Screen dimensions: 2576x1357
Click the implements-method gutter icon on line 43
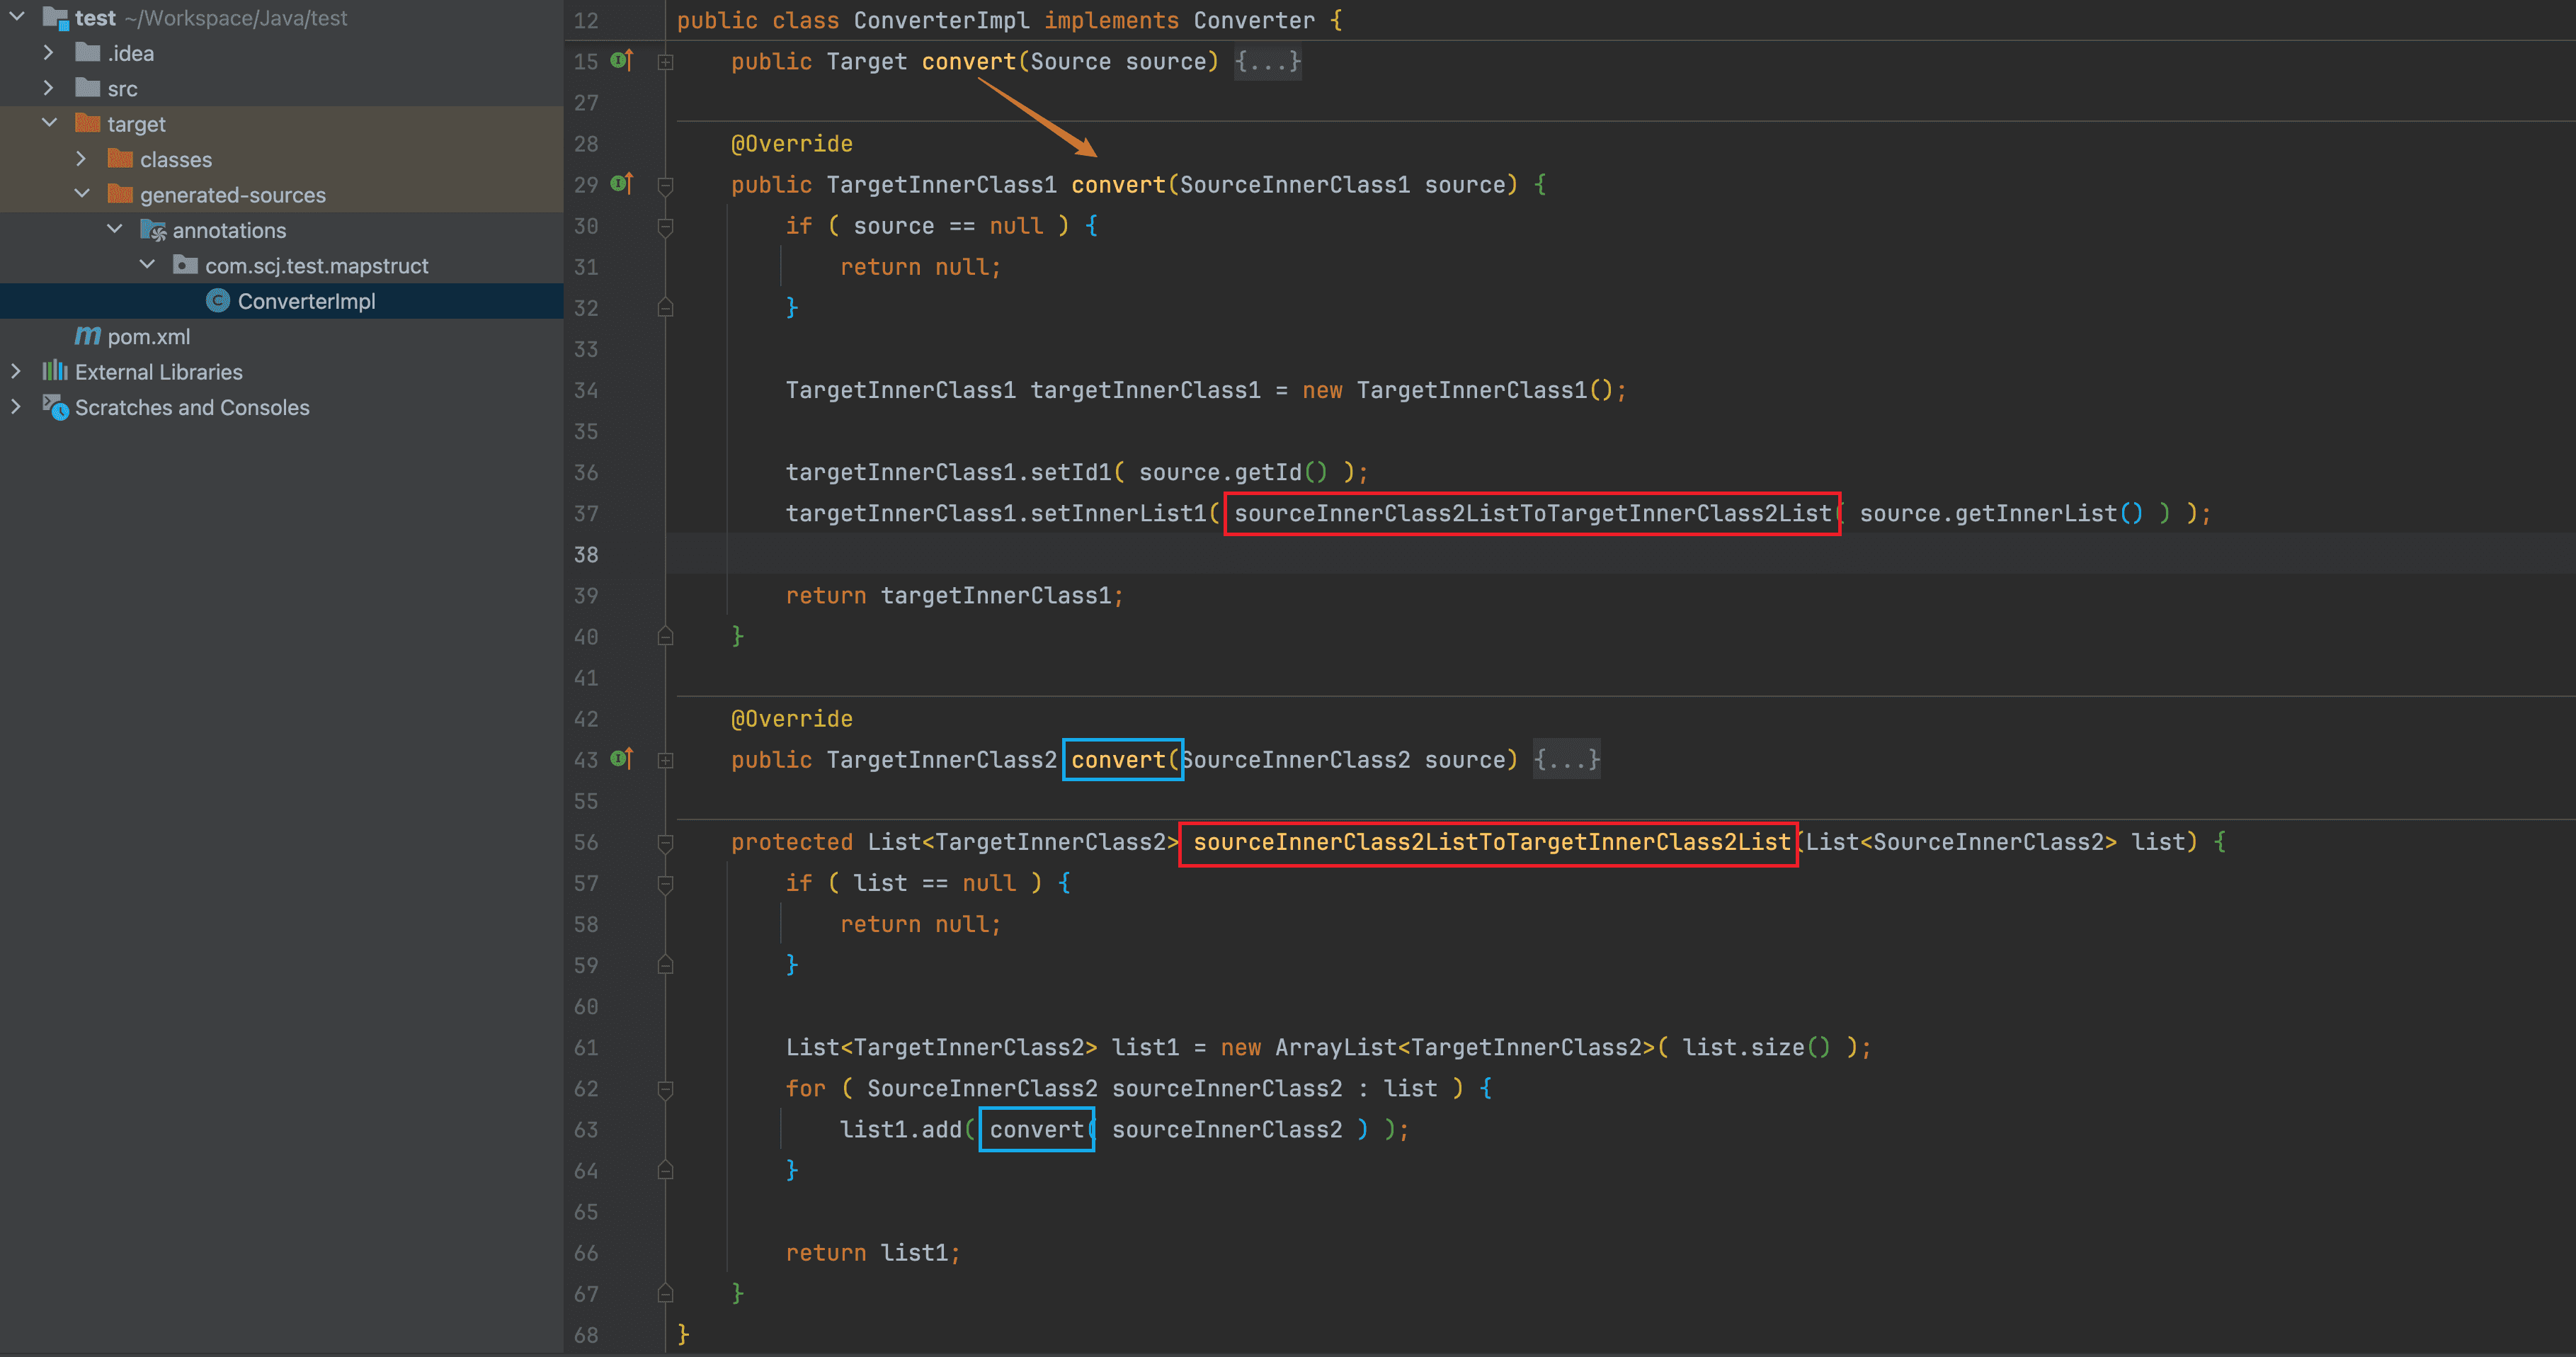pyautogui.click(x=621, y=759)
